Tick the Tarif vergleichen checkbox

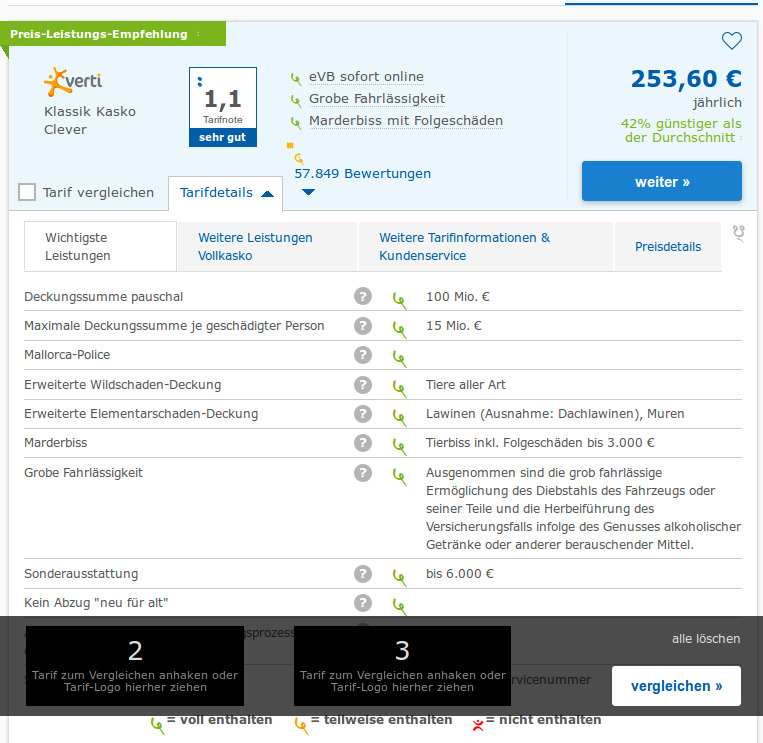tap(27, 192)
